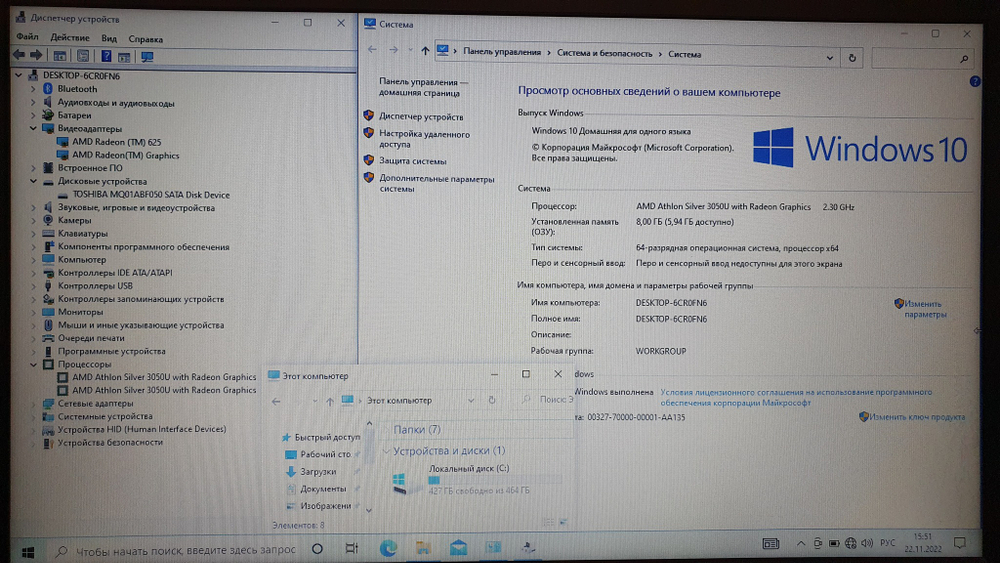
Task: Collapse the Процессоры category
Action: coord(33,364)
